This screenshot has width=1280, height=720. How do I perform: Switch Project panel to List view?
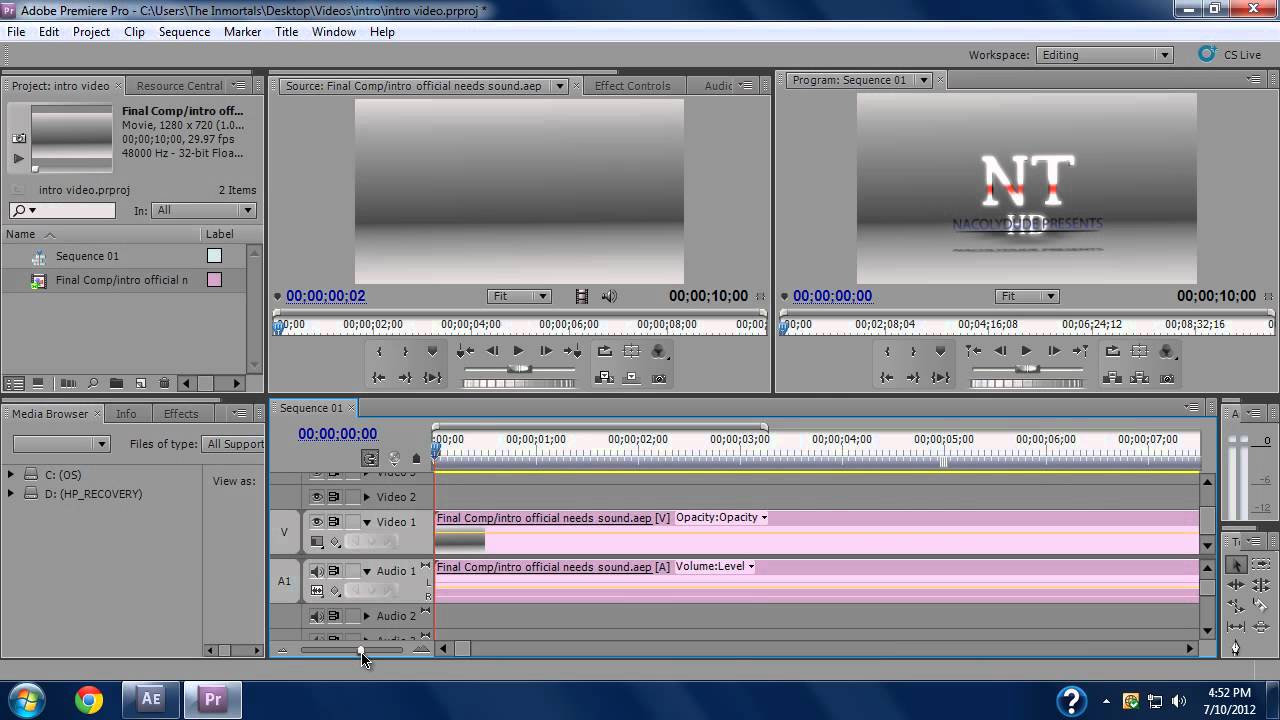(x=14, y=383)
